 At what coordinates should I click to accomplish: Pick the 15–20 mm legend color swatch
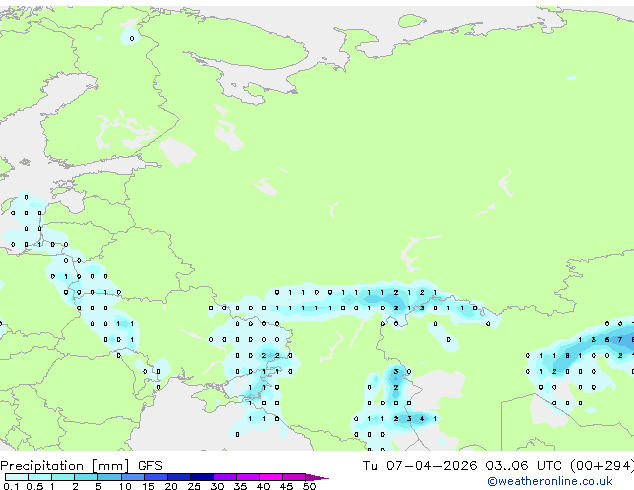click(156, 477)
